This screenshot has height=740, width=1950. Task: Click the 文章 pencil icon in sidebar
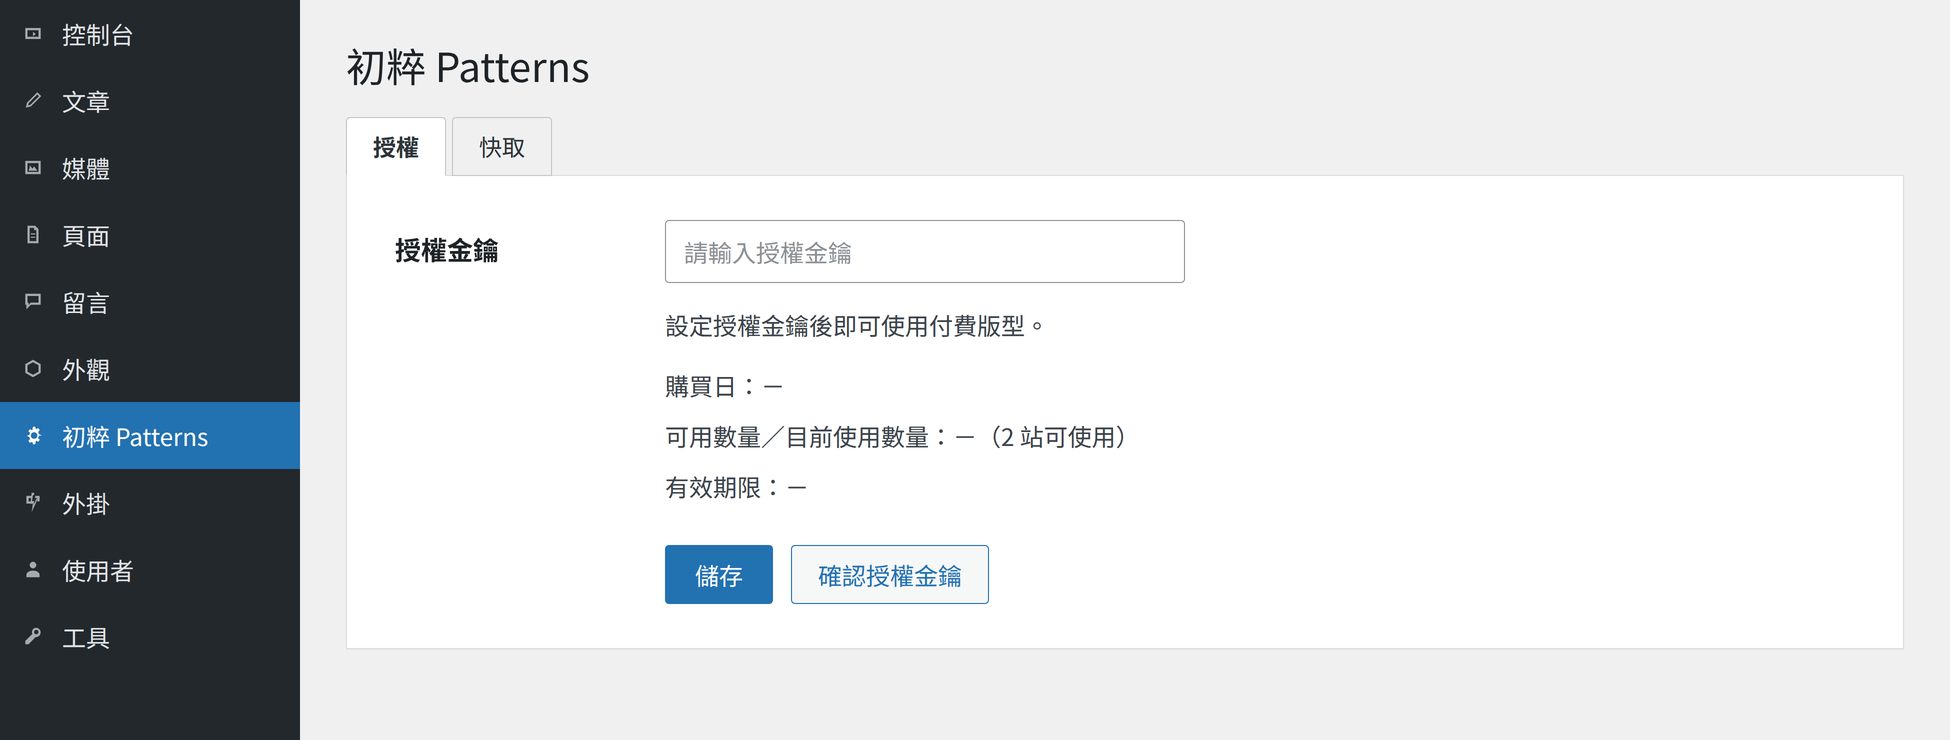(33, 101)
